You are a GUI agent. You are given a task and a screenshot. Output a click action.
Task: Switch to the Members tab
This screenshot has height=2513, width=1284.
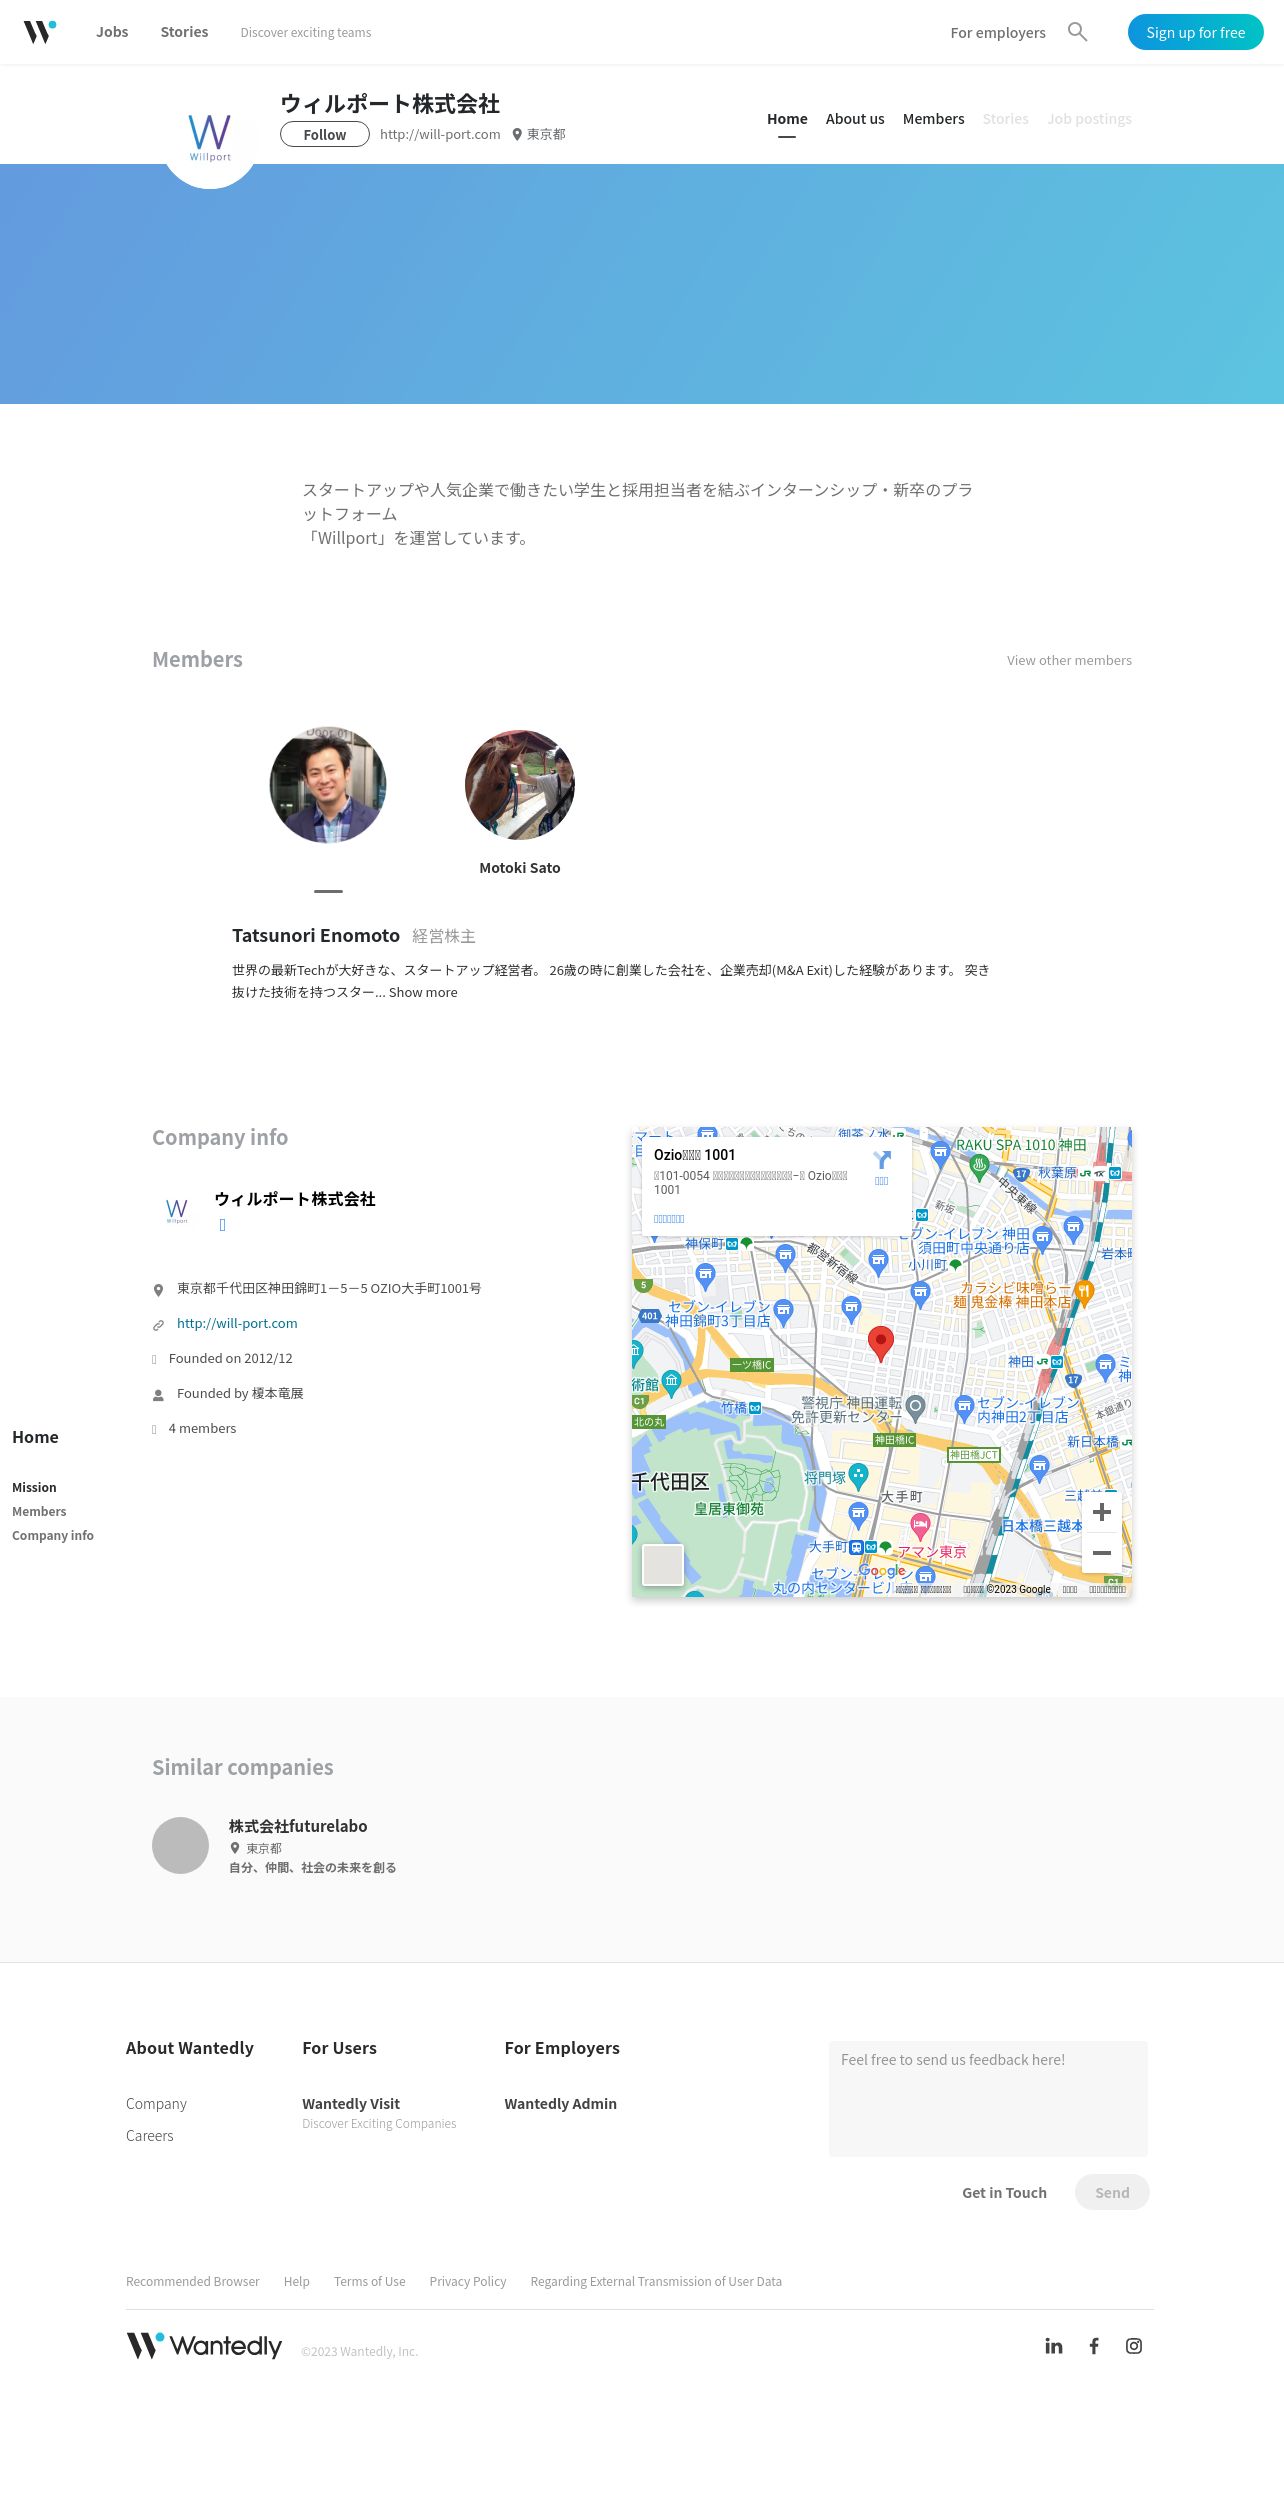(933, 119)
